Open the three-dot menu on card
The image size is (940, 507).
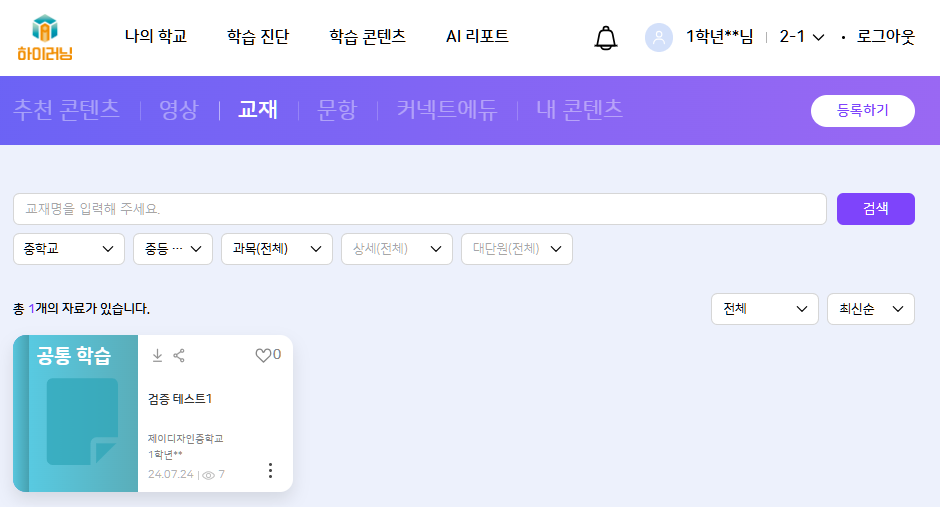[x=270, y=470]
